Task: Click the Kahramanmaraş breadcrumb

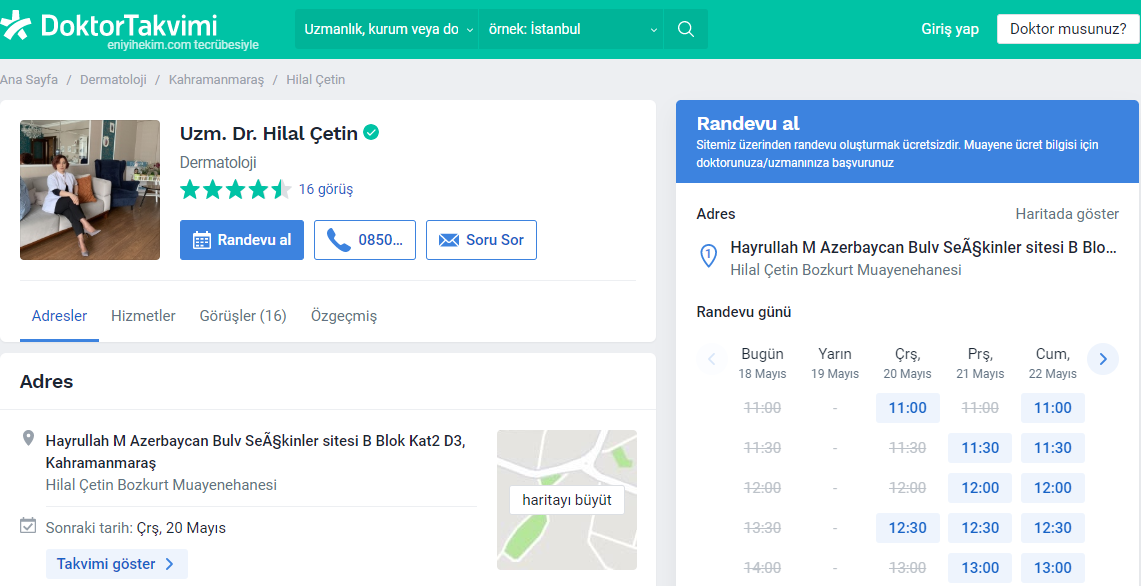Action: tap(216, 79)
